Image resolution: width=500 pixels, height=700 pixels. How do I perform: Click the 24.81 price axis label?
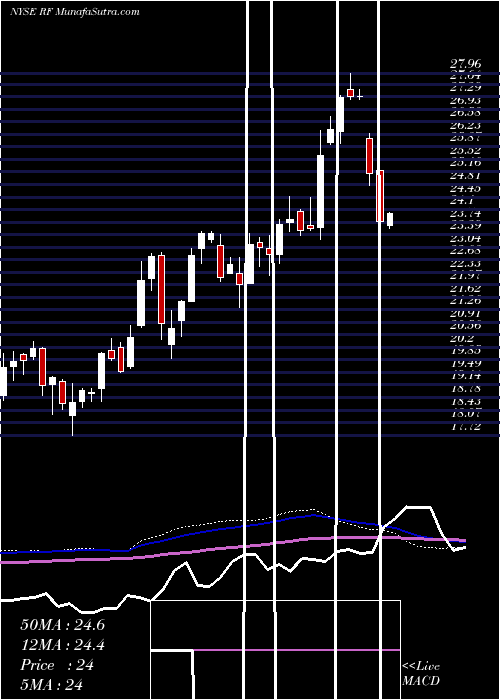[465, 175]
